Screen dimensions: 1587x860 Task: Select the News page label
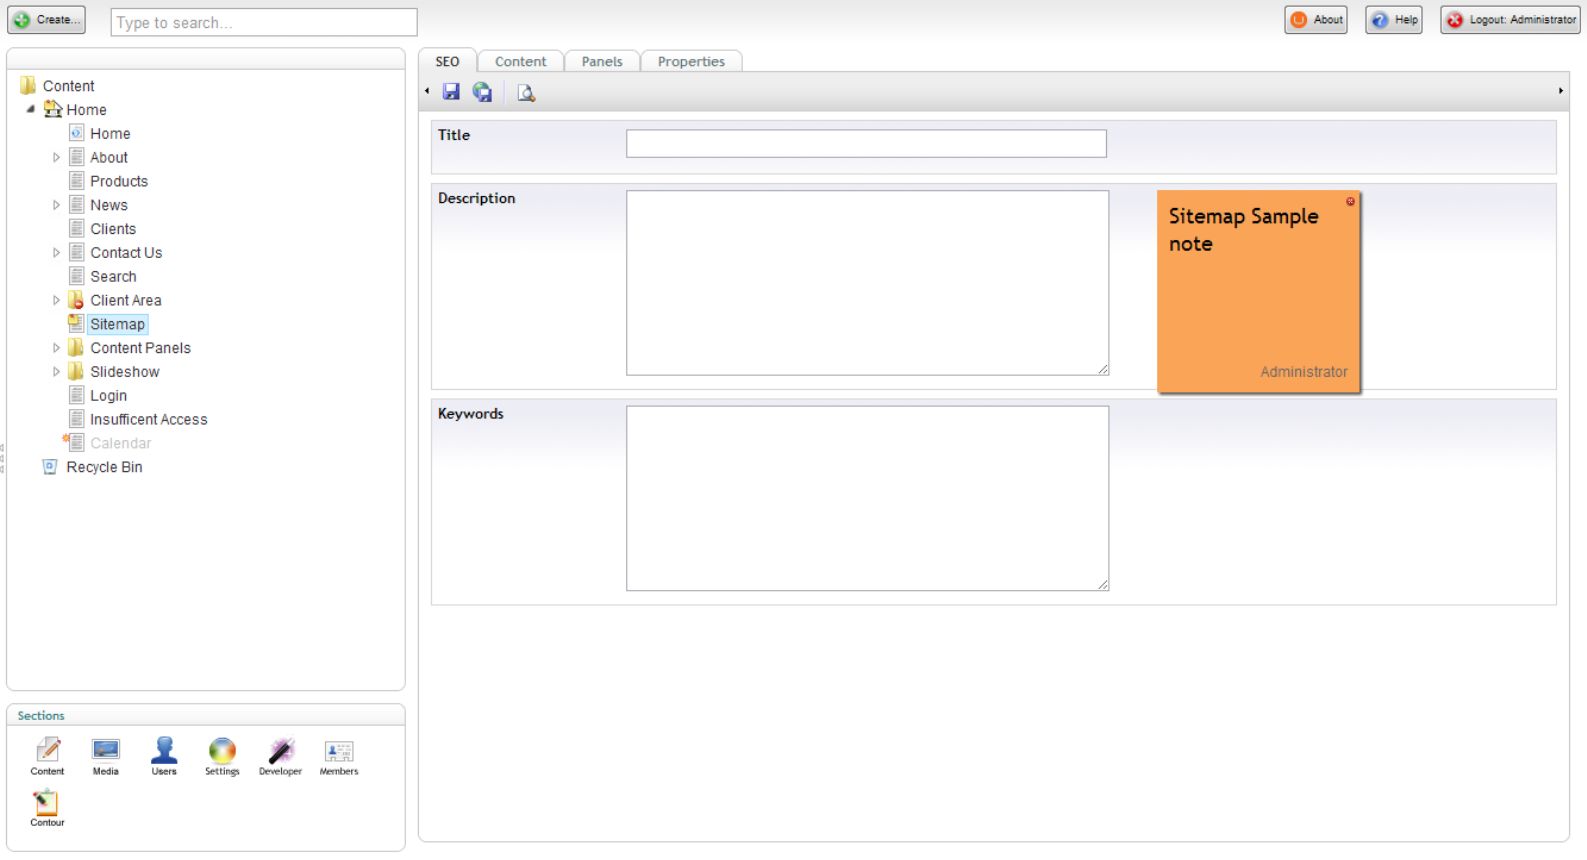pos(109,205)
